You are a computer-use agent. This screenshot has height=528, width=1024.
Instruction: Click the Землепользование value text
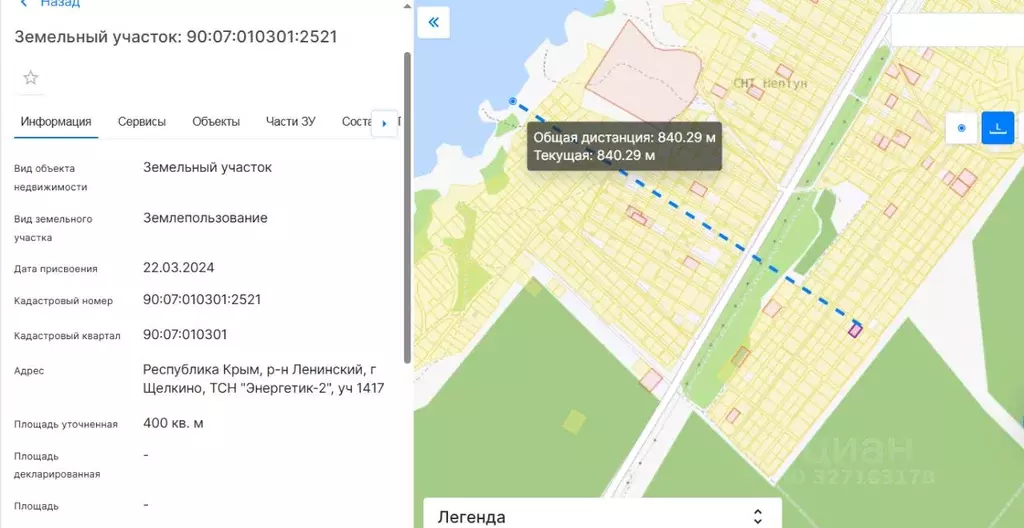coord(206,218)
